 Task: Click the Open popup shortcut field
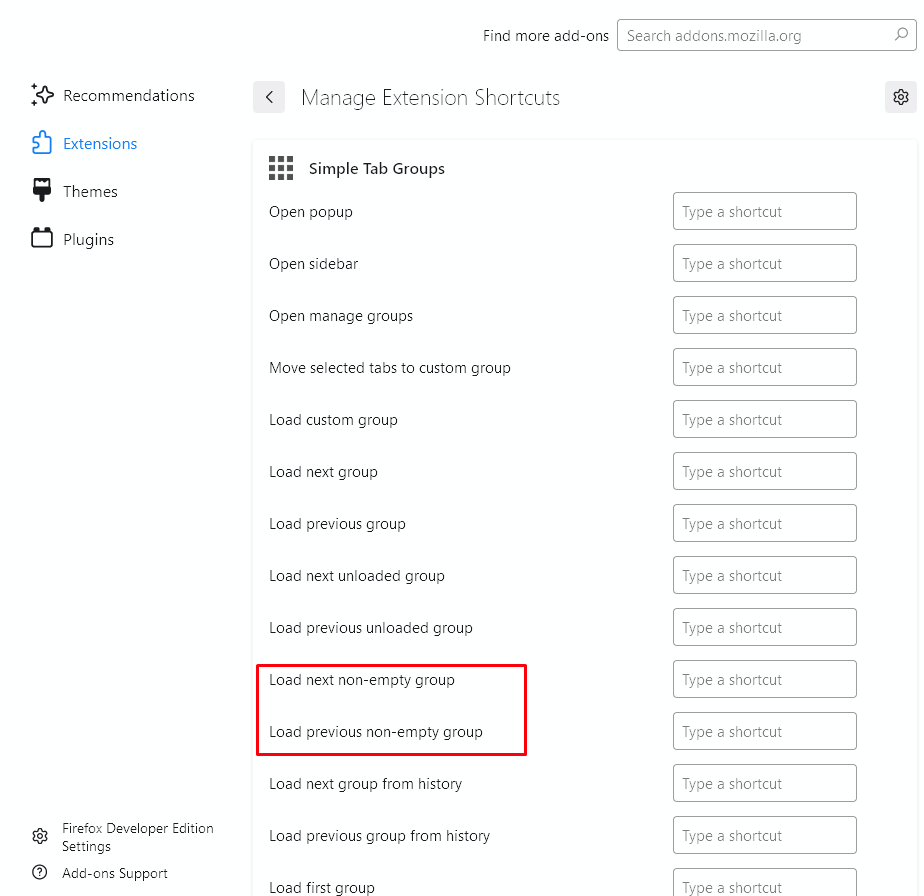coord(764,211)
